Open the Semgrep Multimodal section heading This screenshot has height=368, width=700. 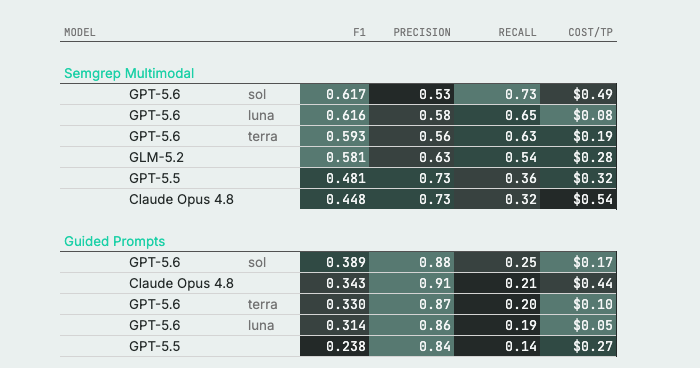(129, 73)
